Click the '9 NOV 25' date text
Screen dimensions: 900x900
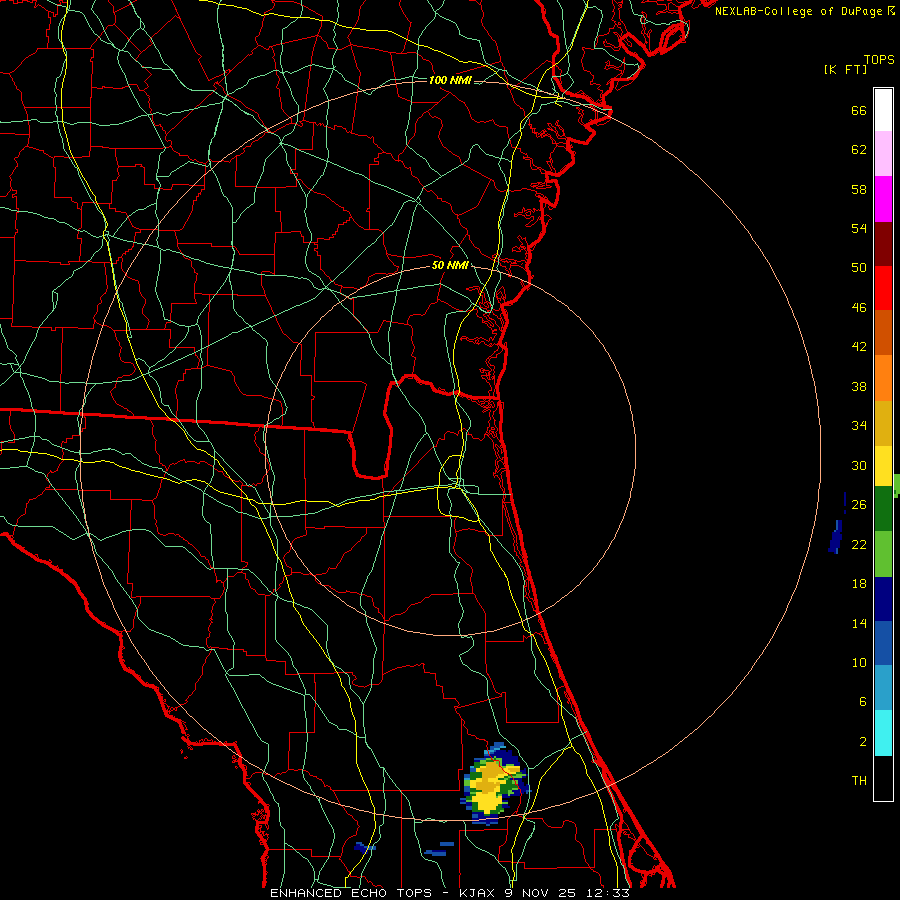[541, 893]
